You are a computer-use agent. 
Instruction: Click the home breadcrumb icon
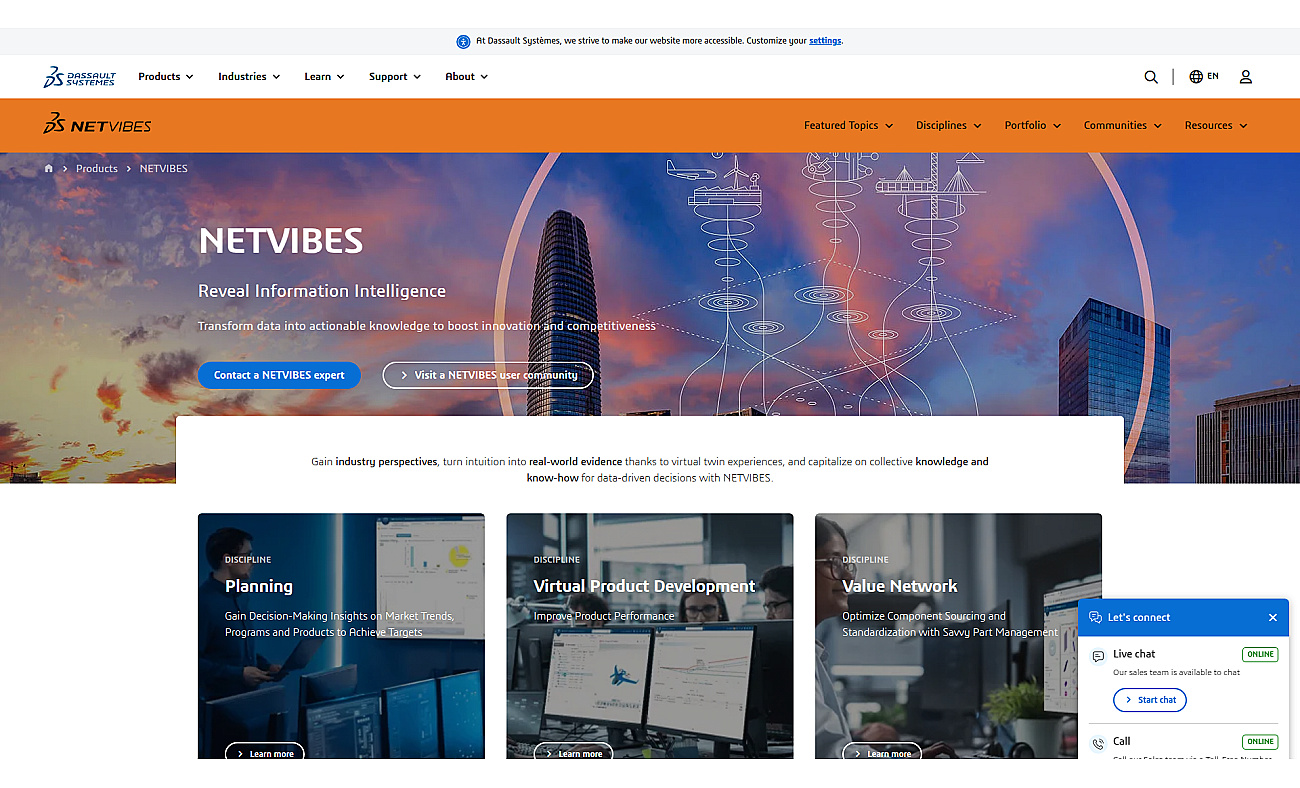pyautogui.click(x=48, y=168)
